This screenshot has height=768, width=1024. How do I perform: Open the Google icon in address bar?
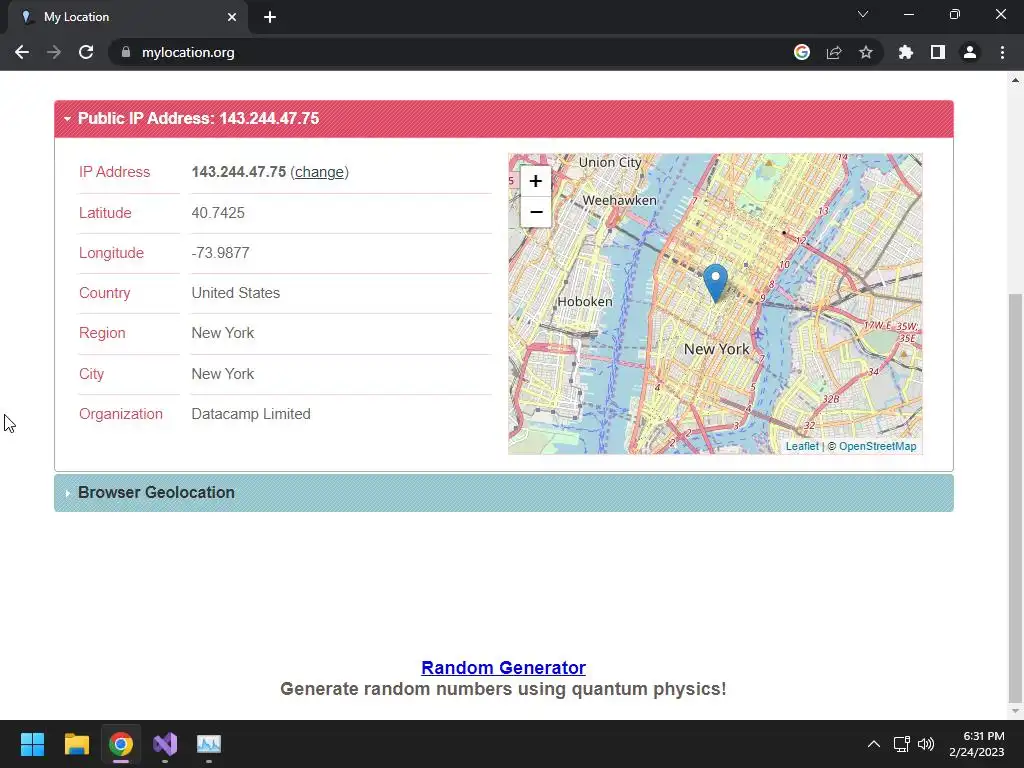coord(802,52)
